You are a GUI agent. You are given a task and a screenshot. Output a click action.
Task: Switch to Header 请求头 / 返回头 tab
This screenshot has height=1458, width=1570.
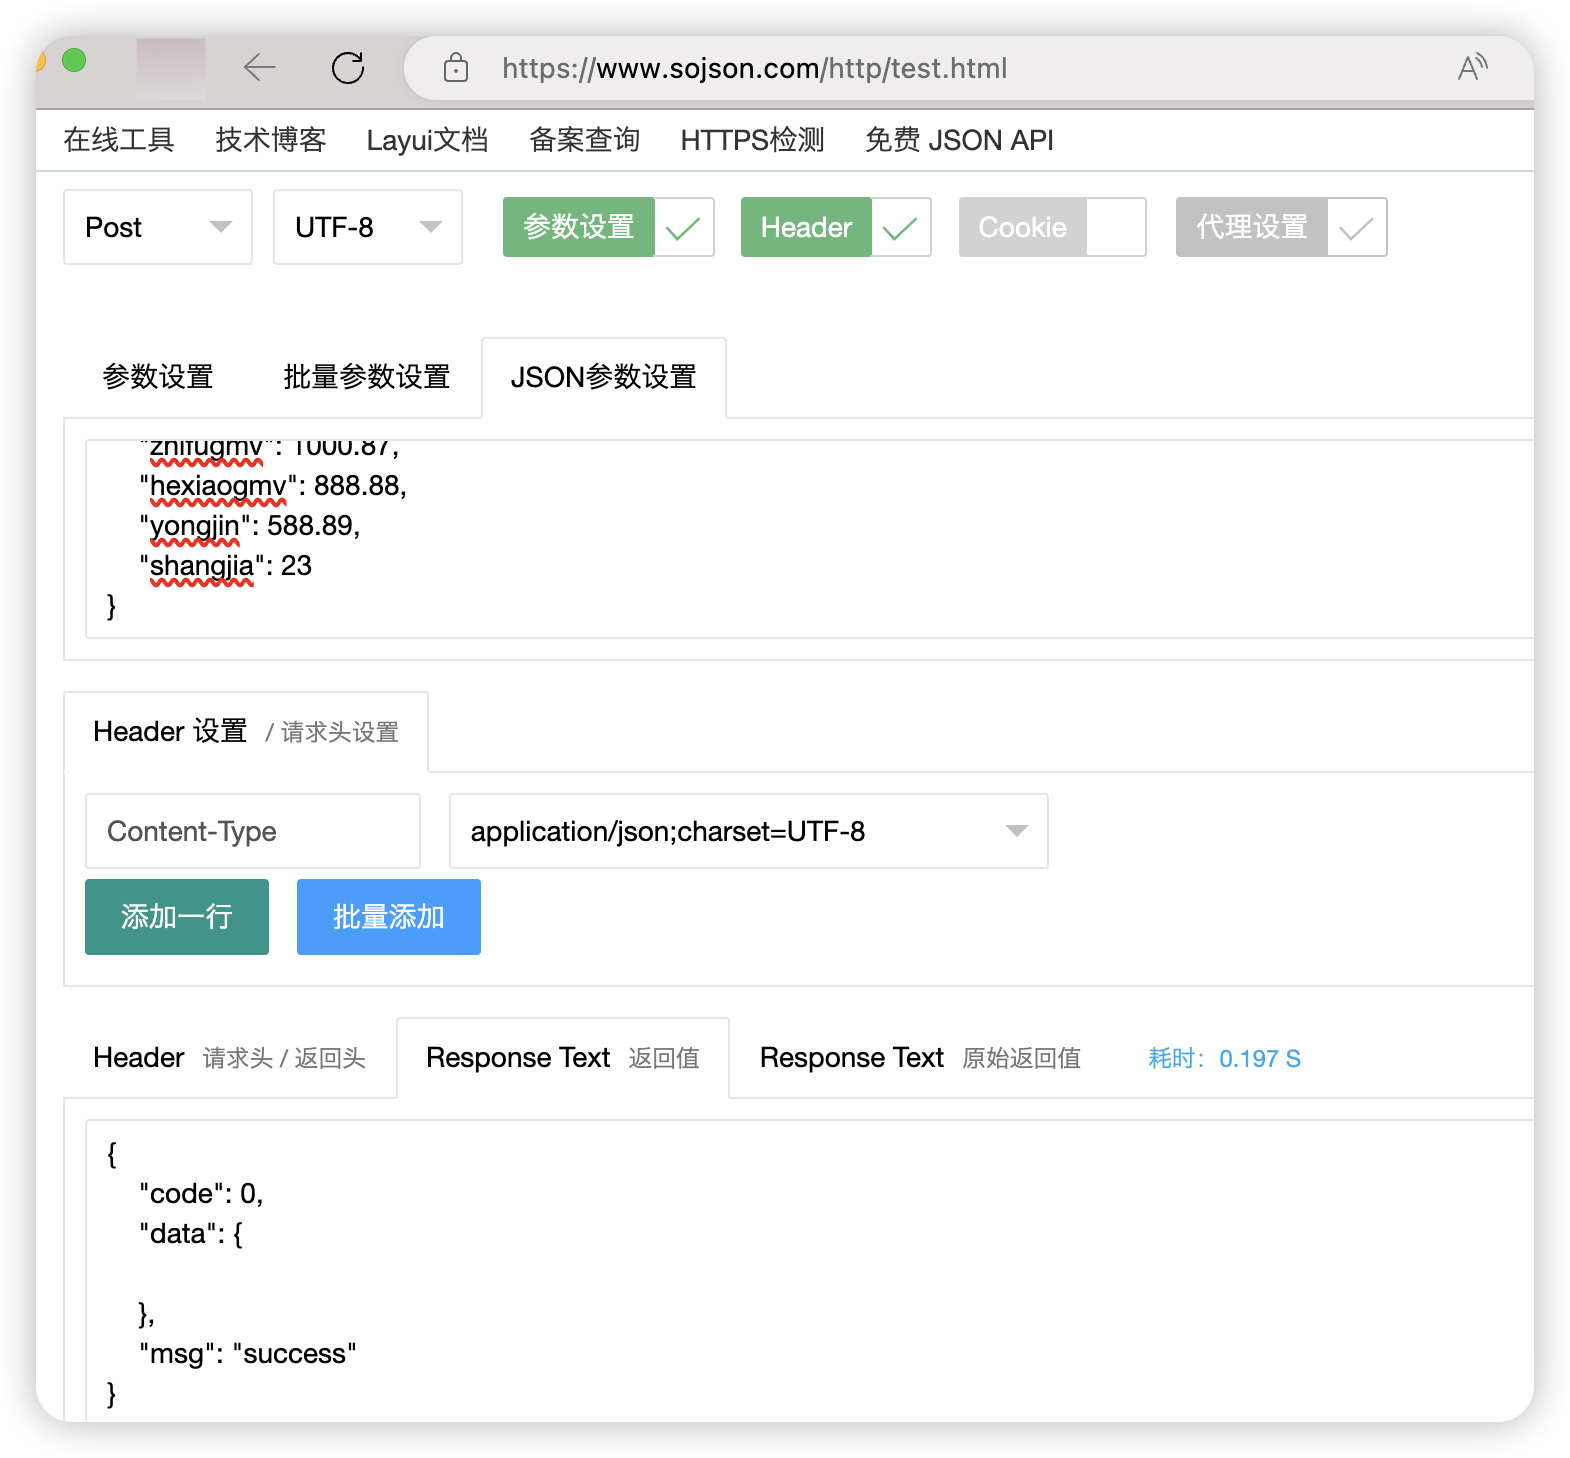(x=230, y=1058)
